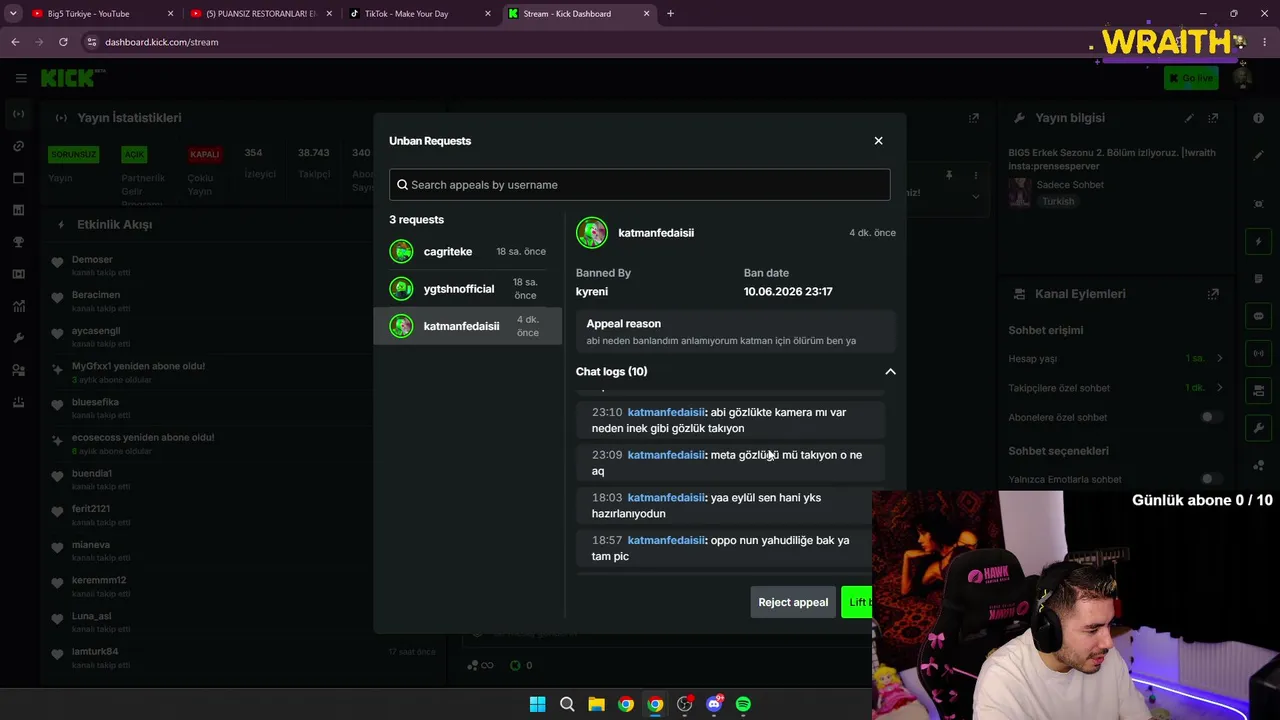Open the line graph analytics icon in left sidebar
This screenshot has width=1280, height=720.
click(x=18, y=306)
